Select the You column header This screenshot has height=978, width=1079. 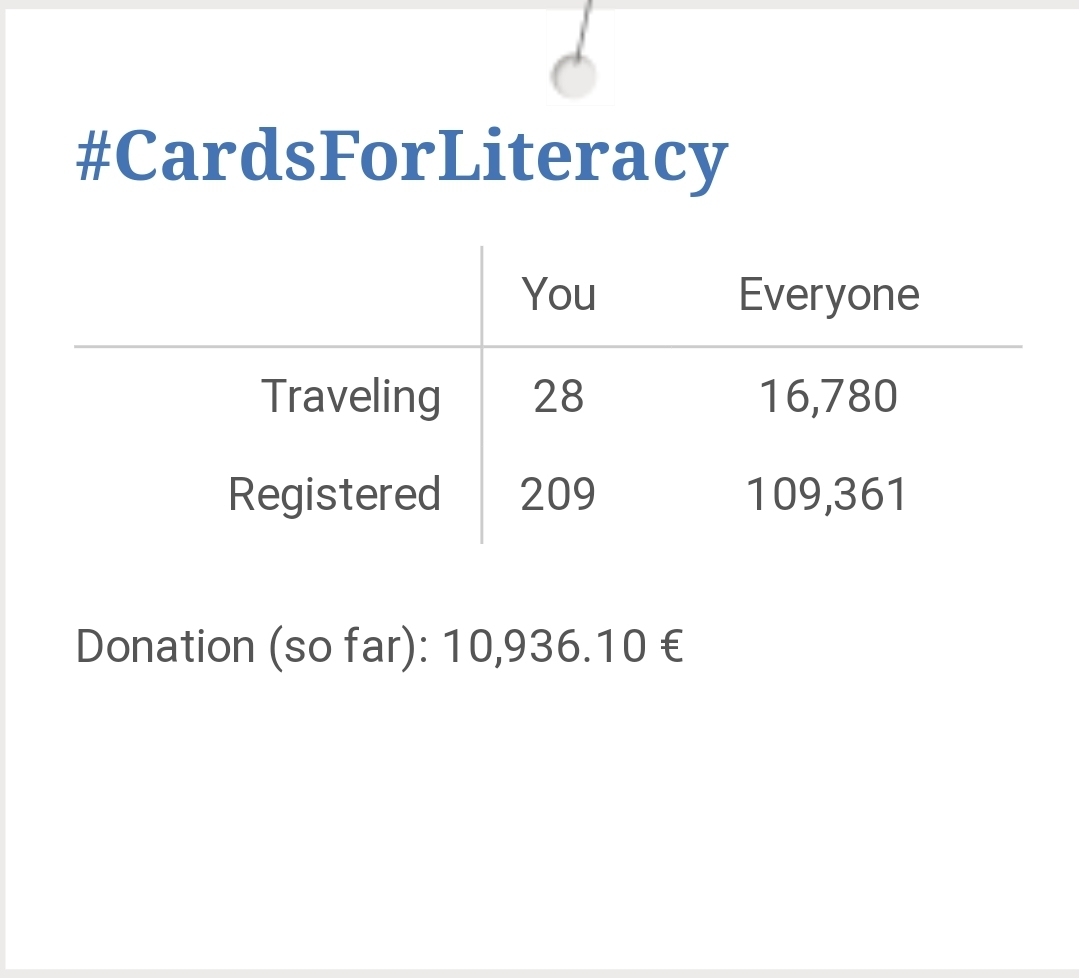558,295
